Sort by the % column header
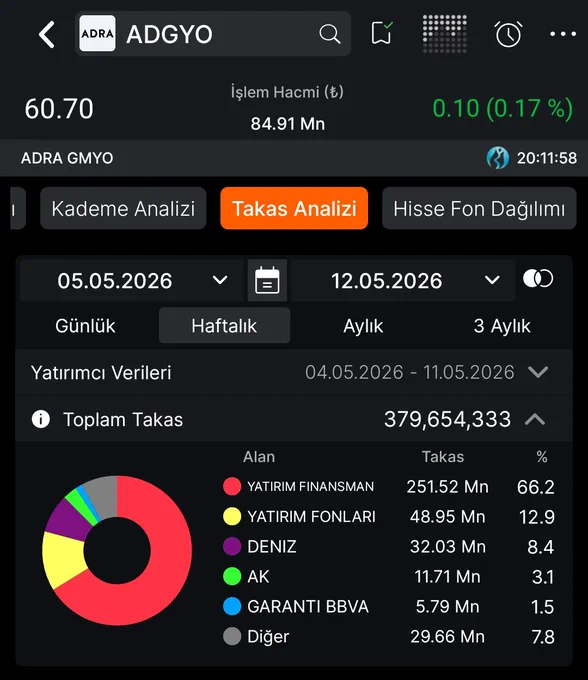The image size is (588, 680). coord(542,457)
